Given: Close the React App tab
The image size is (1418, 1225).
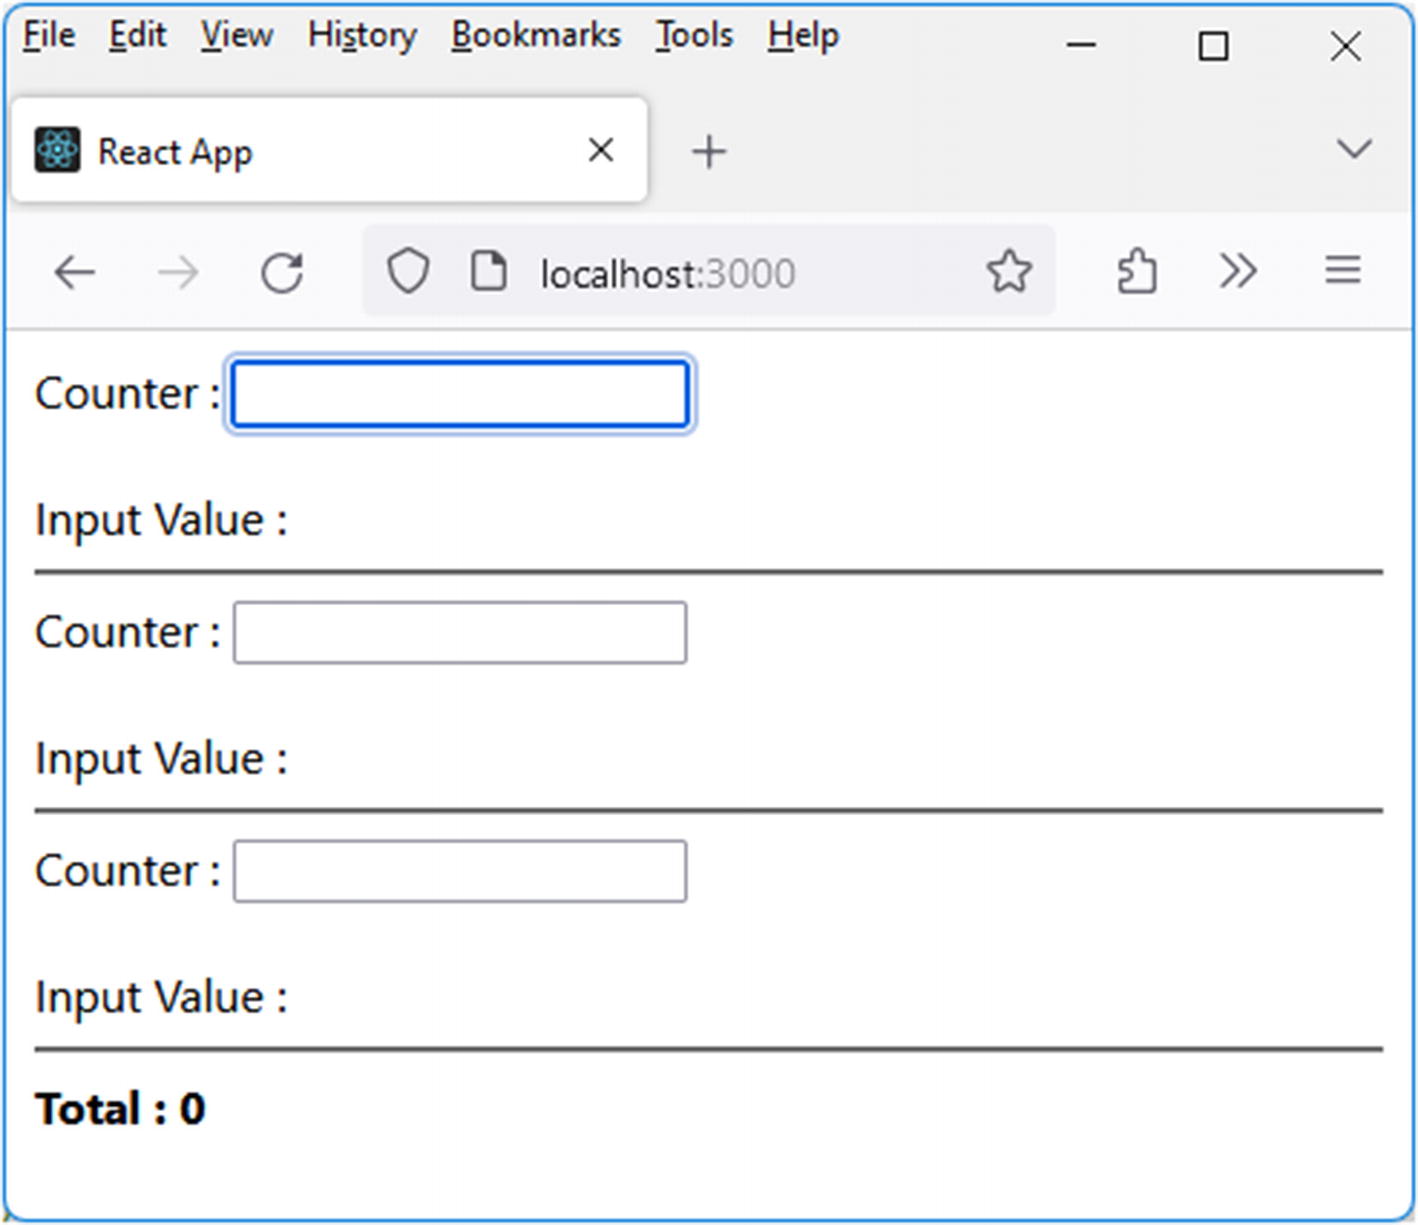Looking at the screenshot, I should pos(601,150).
